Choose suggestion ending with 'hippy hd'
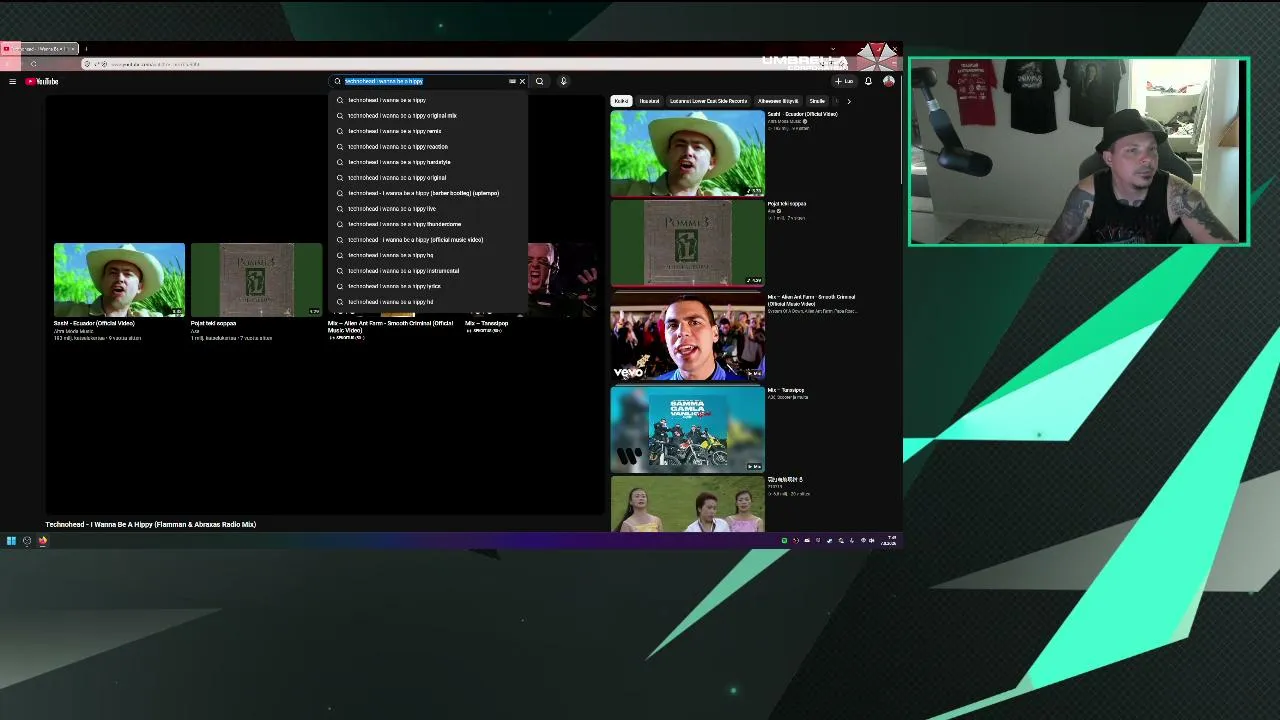The image size is (1280, 720). [x=427, y=302]
